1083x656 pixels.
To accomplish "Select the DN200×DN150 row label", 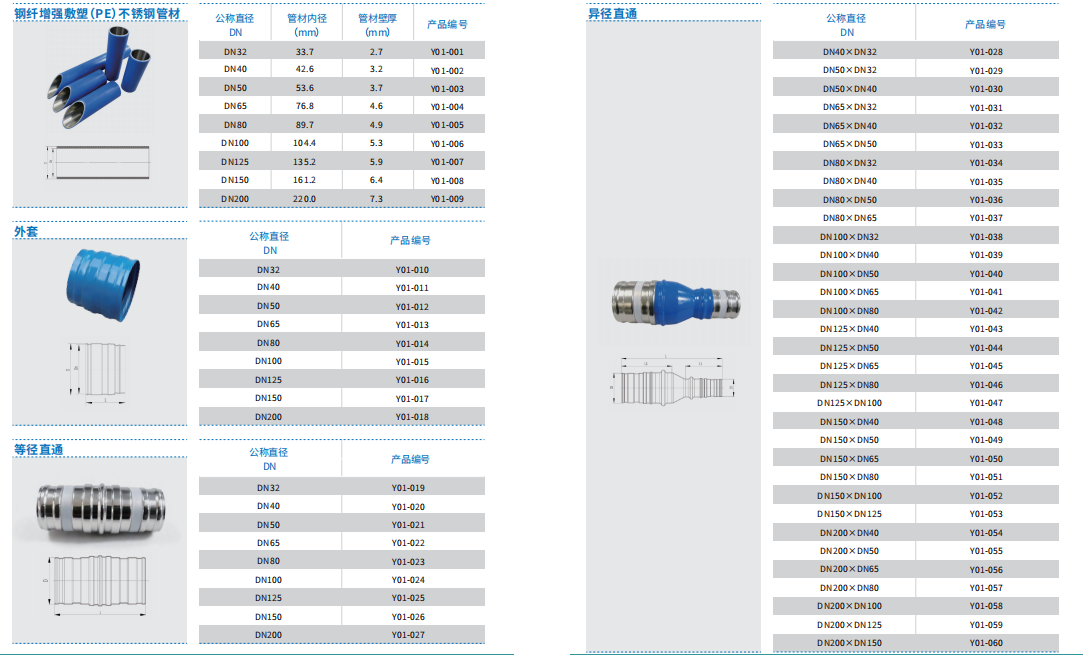I will click(x=850, y=643).
